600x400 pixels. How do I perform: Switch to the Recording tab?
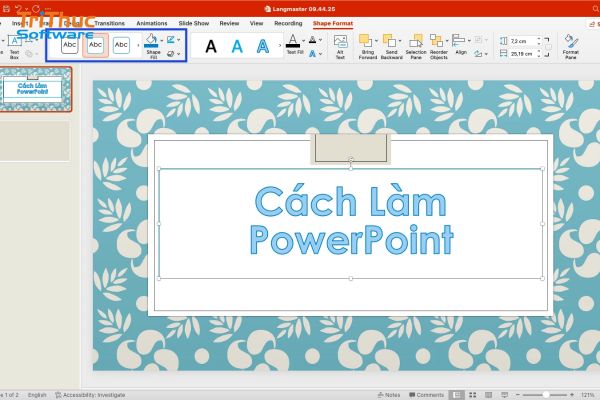288,23
